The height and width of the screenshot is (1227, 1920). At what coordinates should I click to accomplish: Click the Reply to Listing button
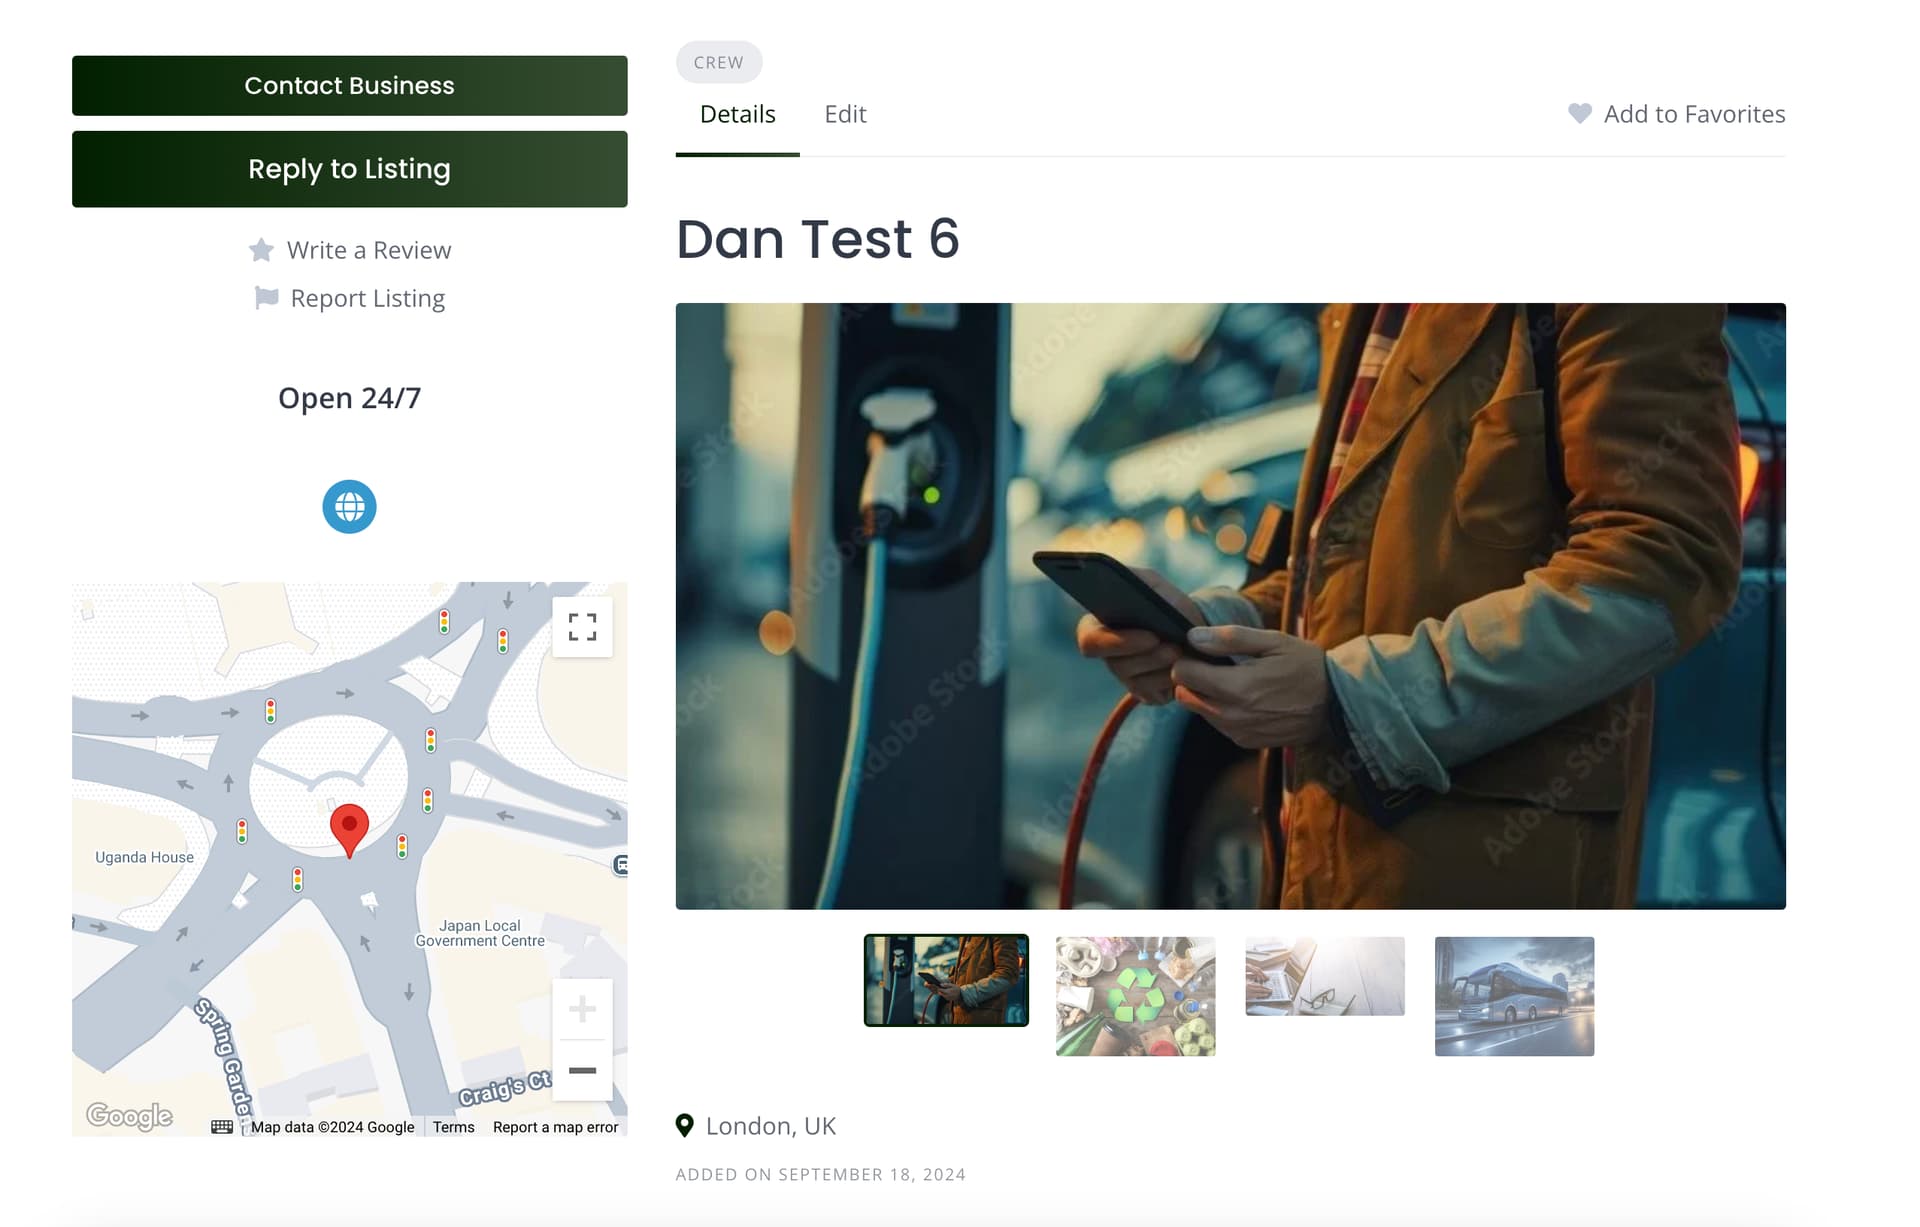350,169
